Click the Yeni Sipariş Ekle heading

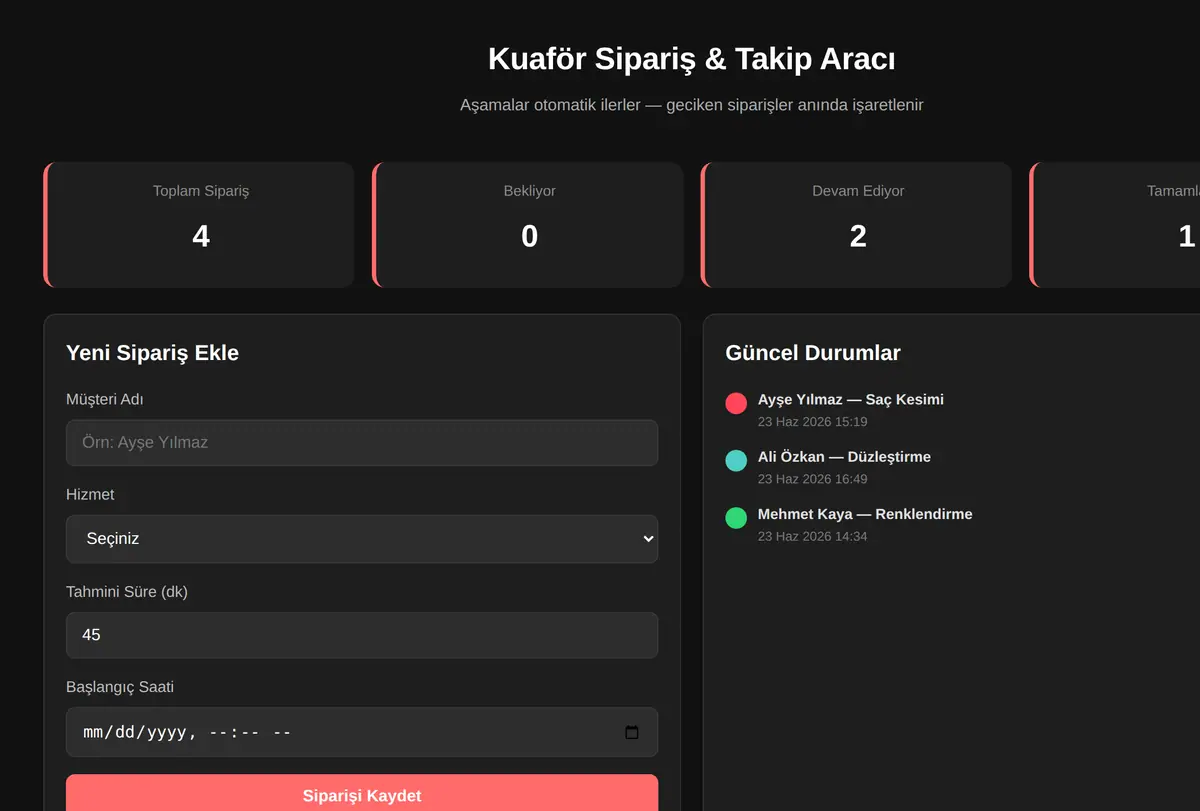point(152,352)
